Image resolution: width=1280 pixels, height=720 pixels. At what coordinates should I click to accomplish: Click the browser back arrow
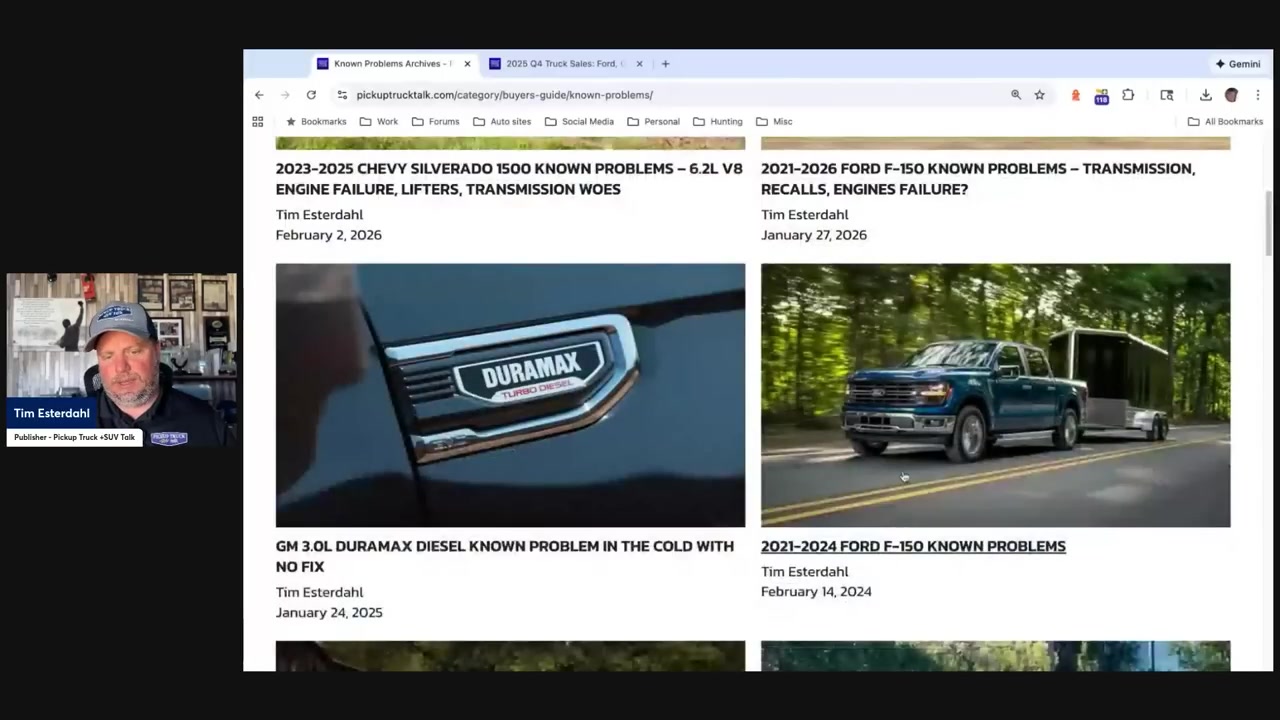(x=259, y=95)
